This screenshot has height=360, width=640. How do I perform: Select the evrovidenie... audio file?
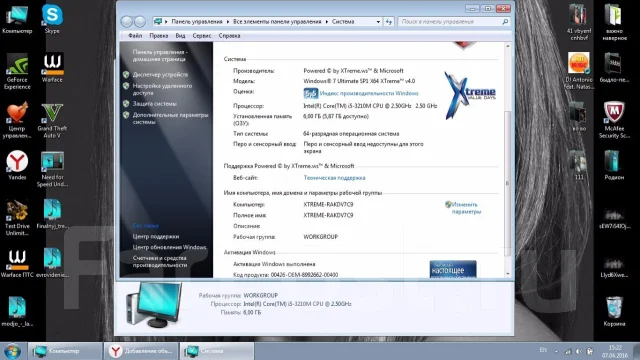point(52,263)
